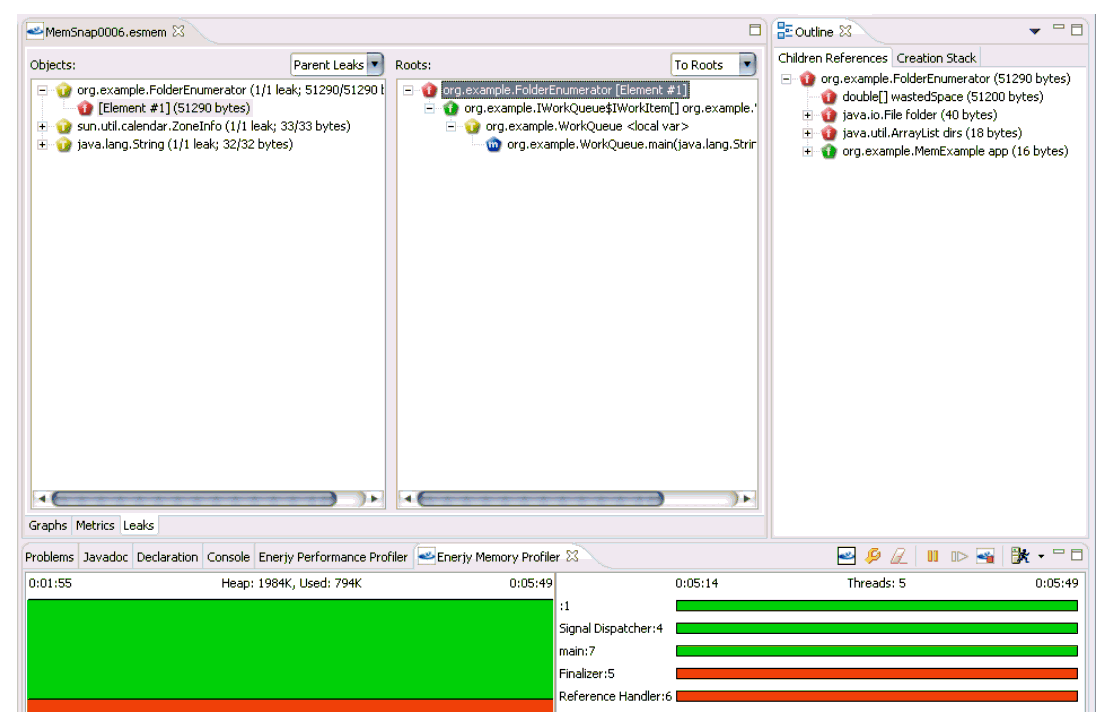Open the Outline view menu arrow
The height and width of the screenshot is (717, 1114).
[1035, 32]
